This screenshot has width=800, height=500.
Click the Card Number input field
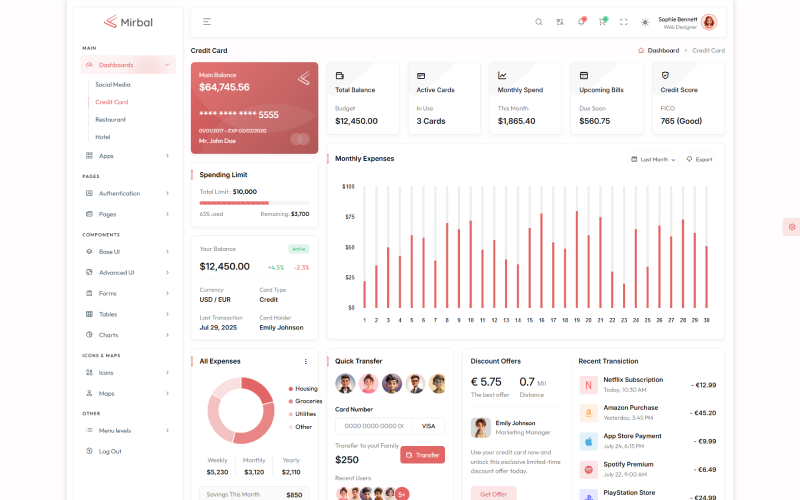[x=373, y=425]
